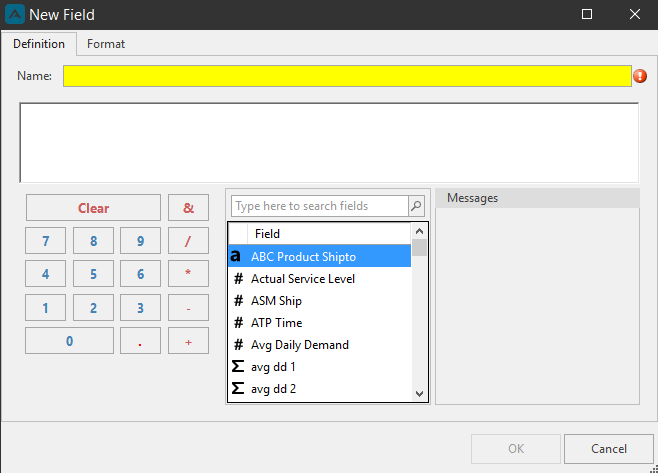The height and width of the screenshot is (473, 658).
Task: Select ATP Time field
Action: point(319,322)
